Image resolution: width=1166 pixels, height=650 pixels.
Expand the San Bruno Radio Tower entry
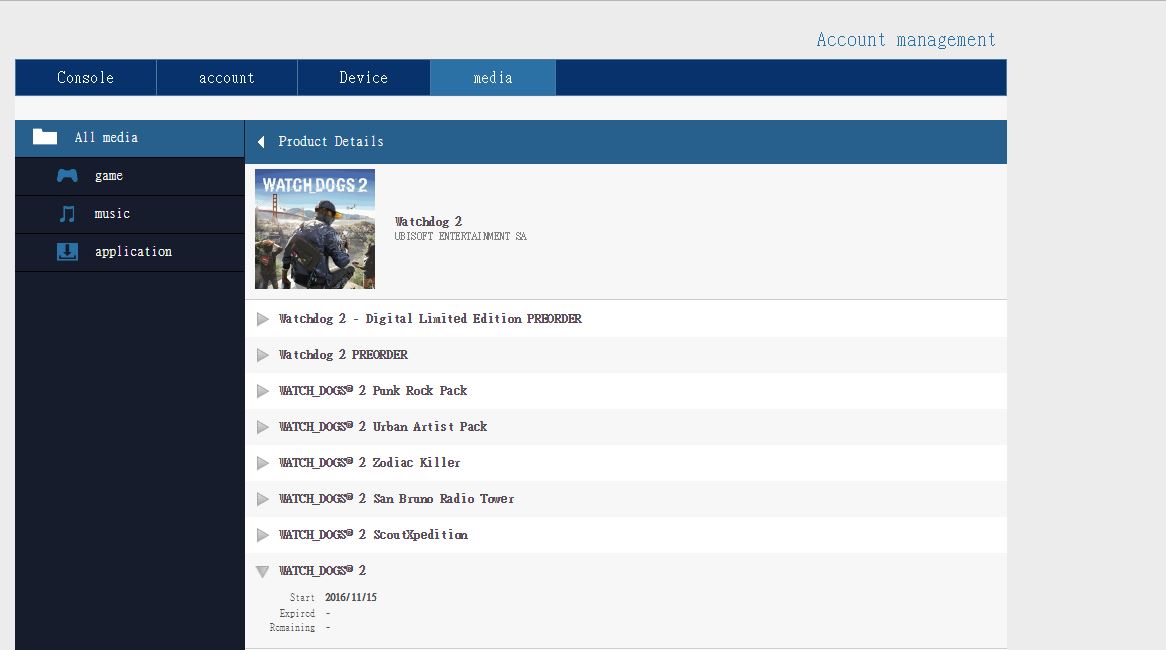pyautogui.click(x=262, y=499)
